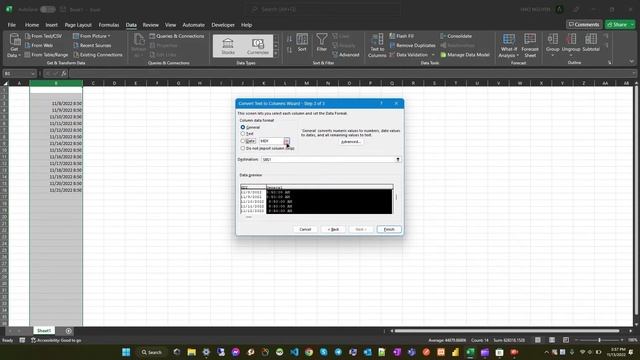Click Finish to complete the wizard
Viewport: 640px width, 360px height.
(389, 229)
